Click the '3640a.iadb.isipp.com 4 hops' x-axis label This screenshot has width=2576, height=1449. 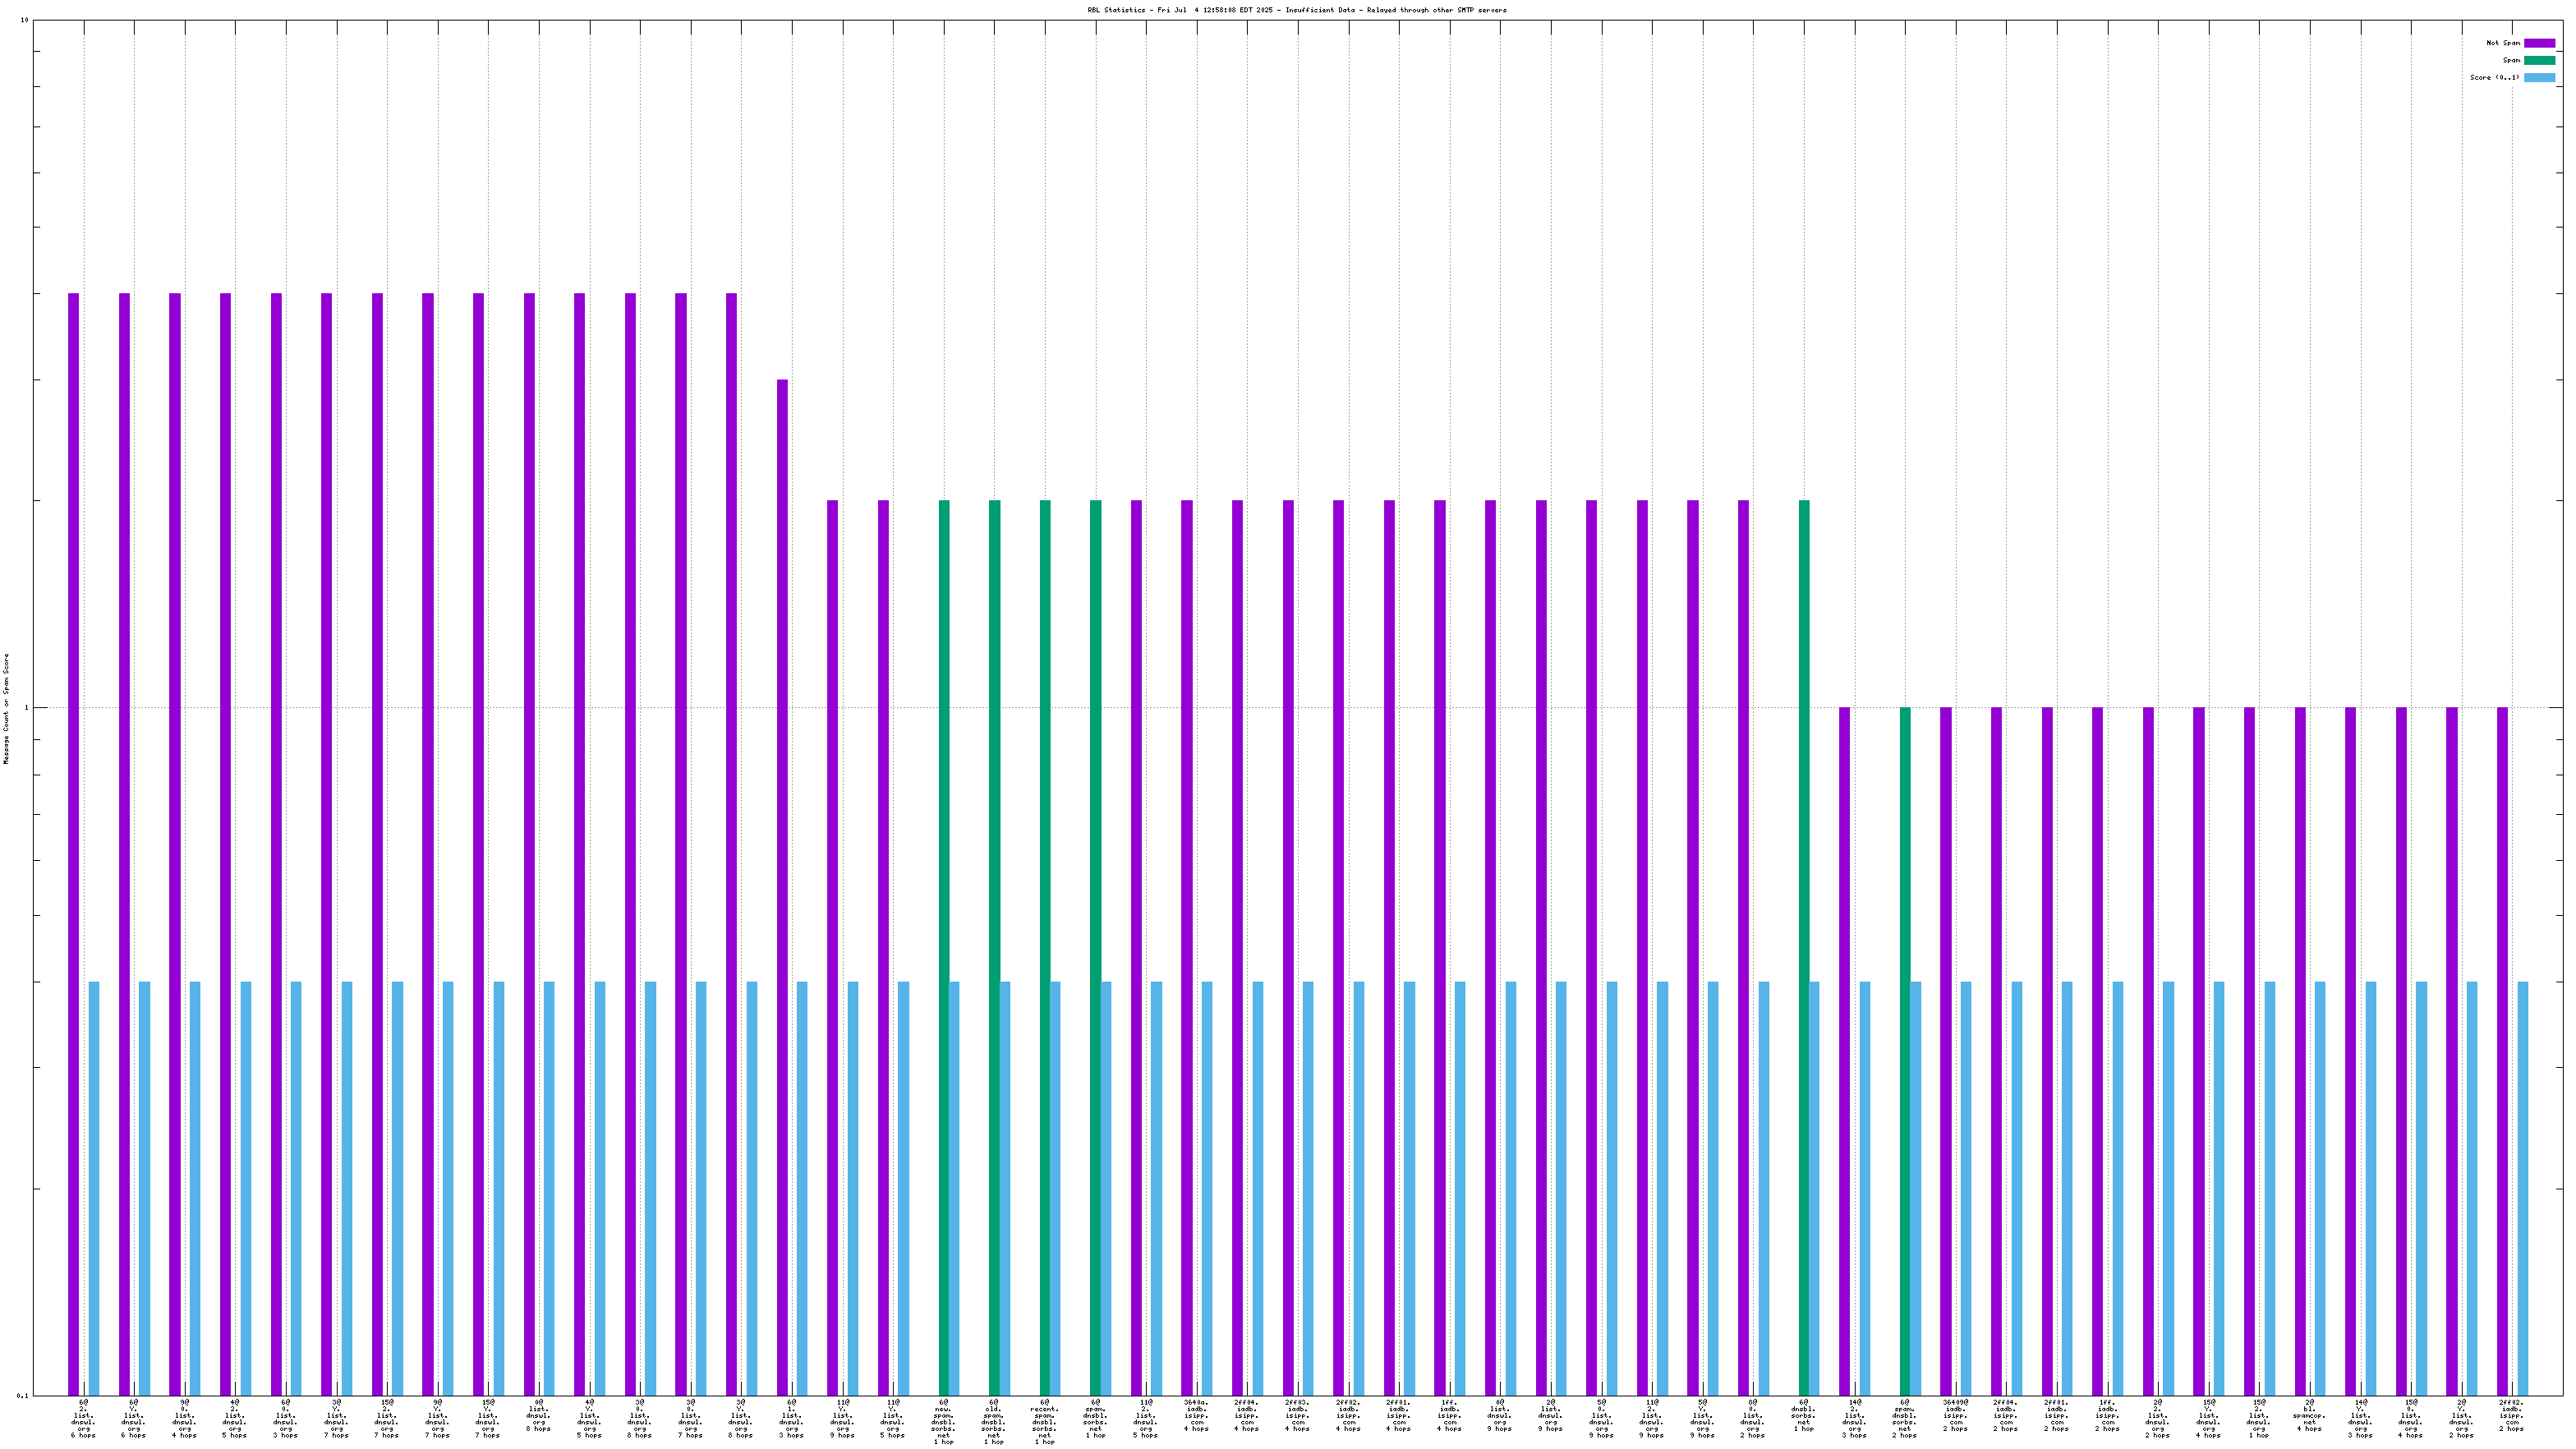(1196, 1415)
